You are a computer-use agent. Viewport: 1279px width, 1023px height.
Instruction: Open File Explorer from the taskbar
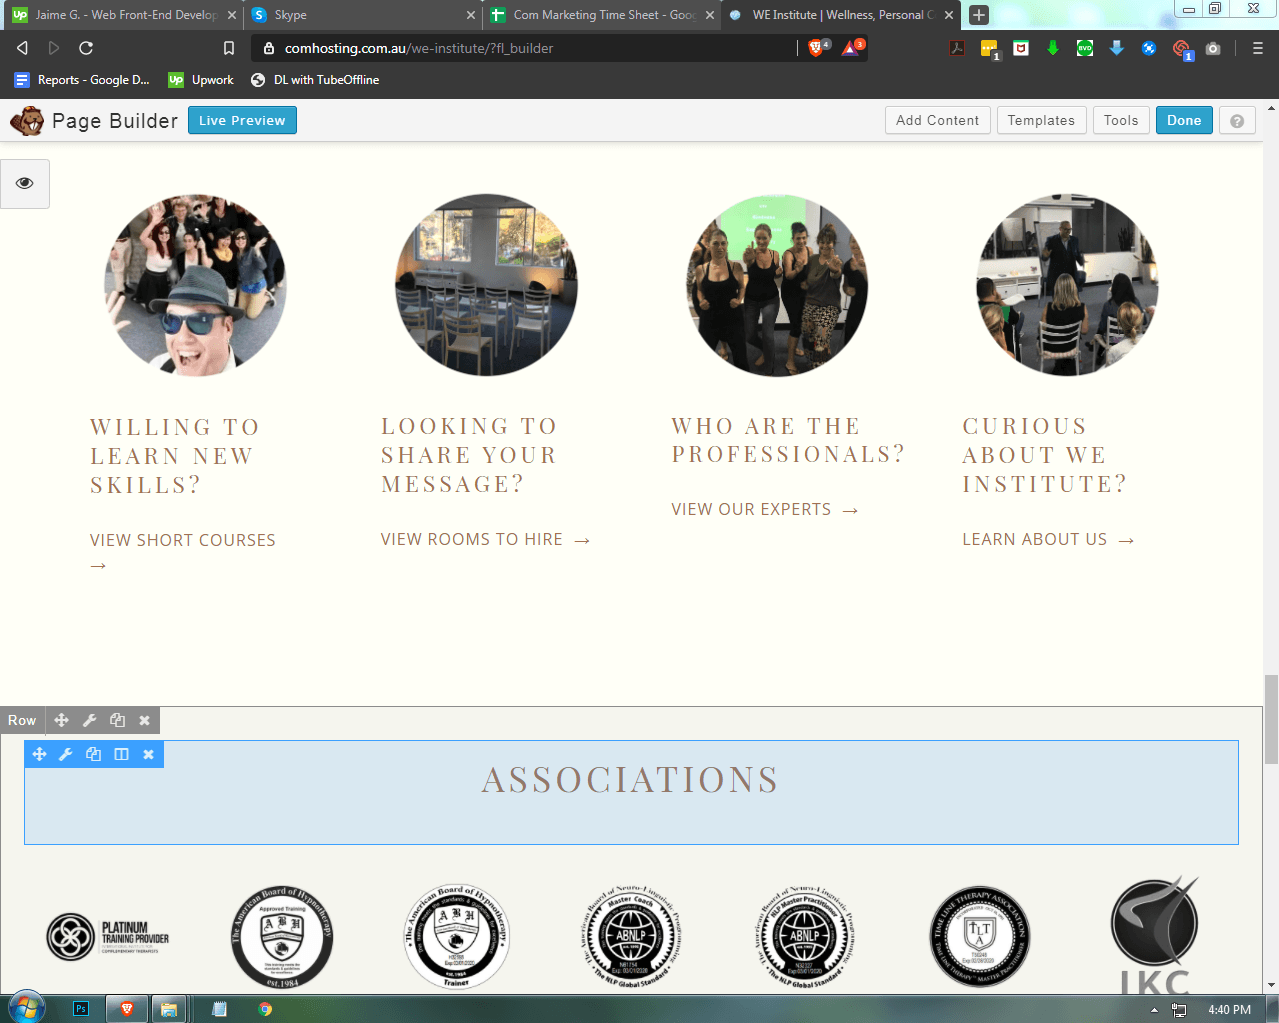169,1009
